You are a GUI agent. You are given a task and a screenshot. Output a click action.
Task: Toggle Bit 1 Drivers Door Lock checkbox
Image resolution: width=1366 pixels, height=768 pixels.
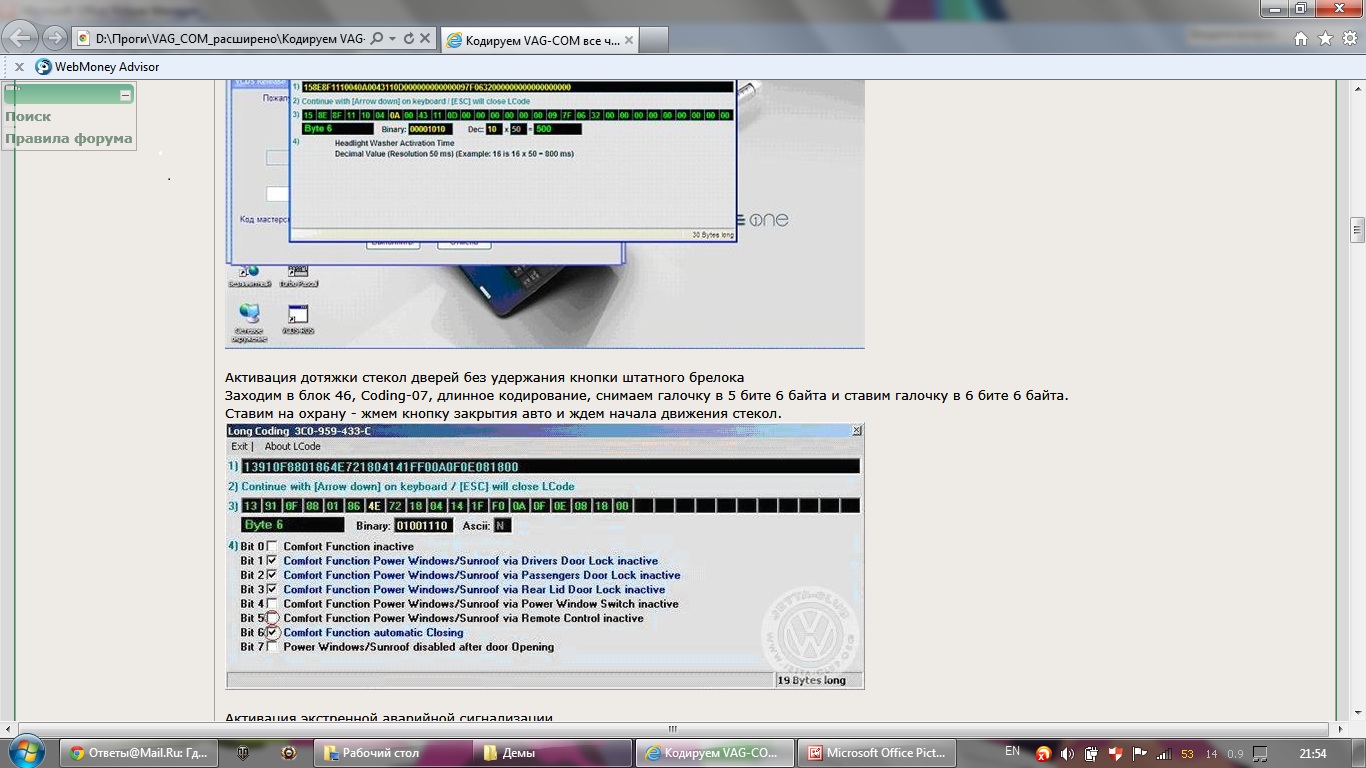[272, 561]
